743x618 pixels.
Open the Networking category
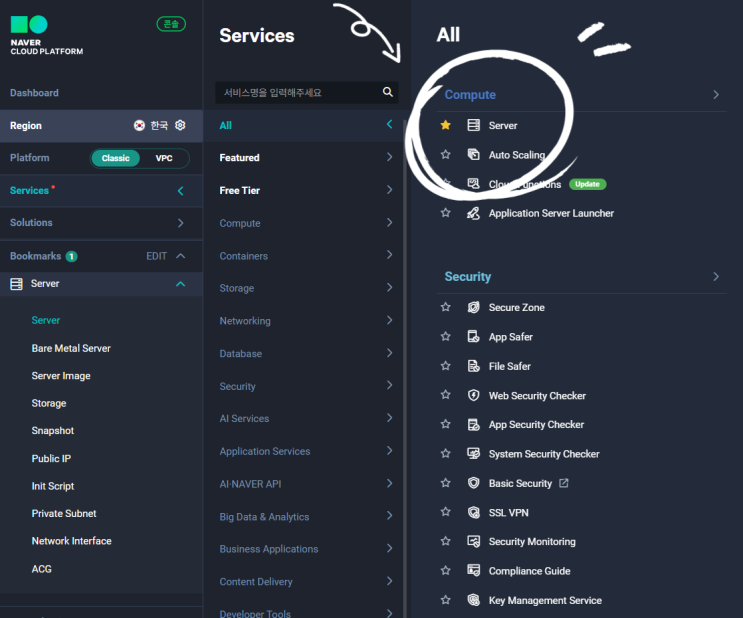coord(306,321)
